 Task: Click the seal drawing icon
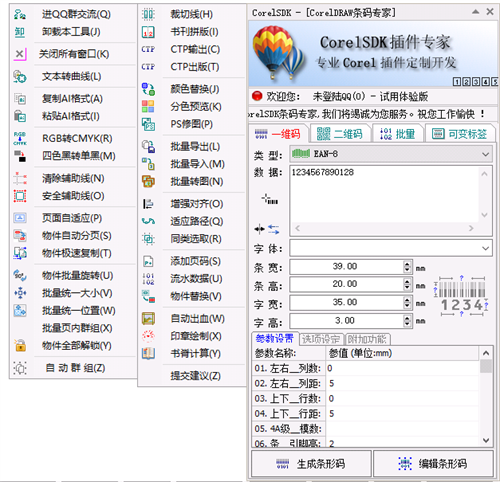coord(148,336)
